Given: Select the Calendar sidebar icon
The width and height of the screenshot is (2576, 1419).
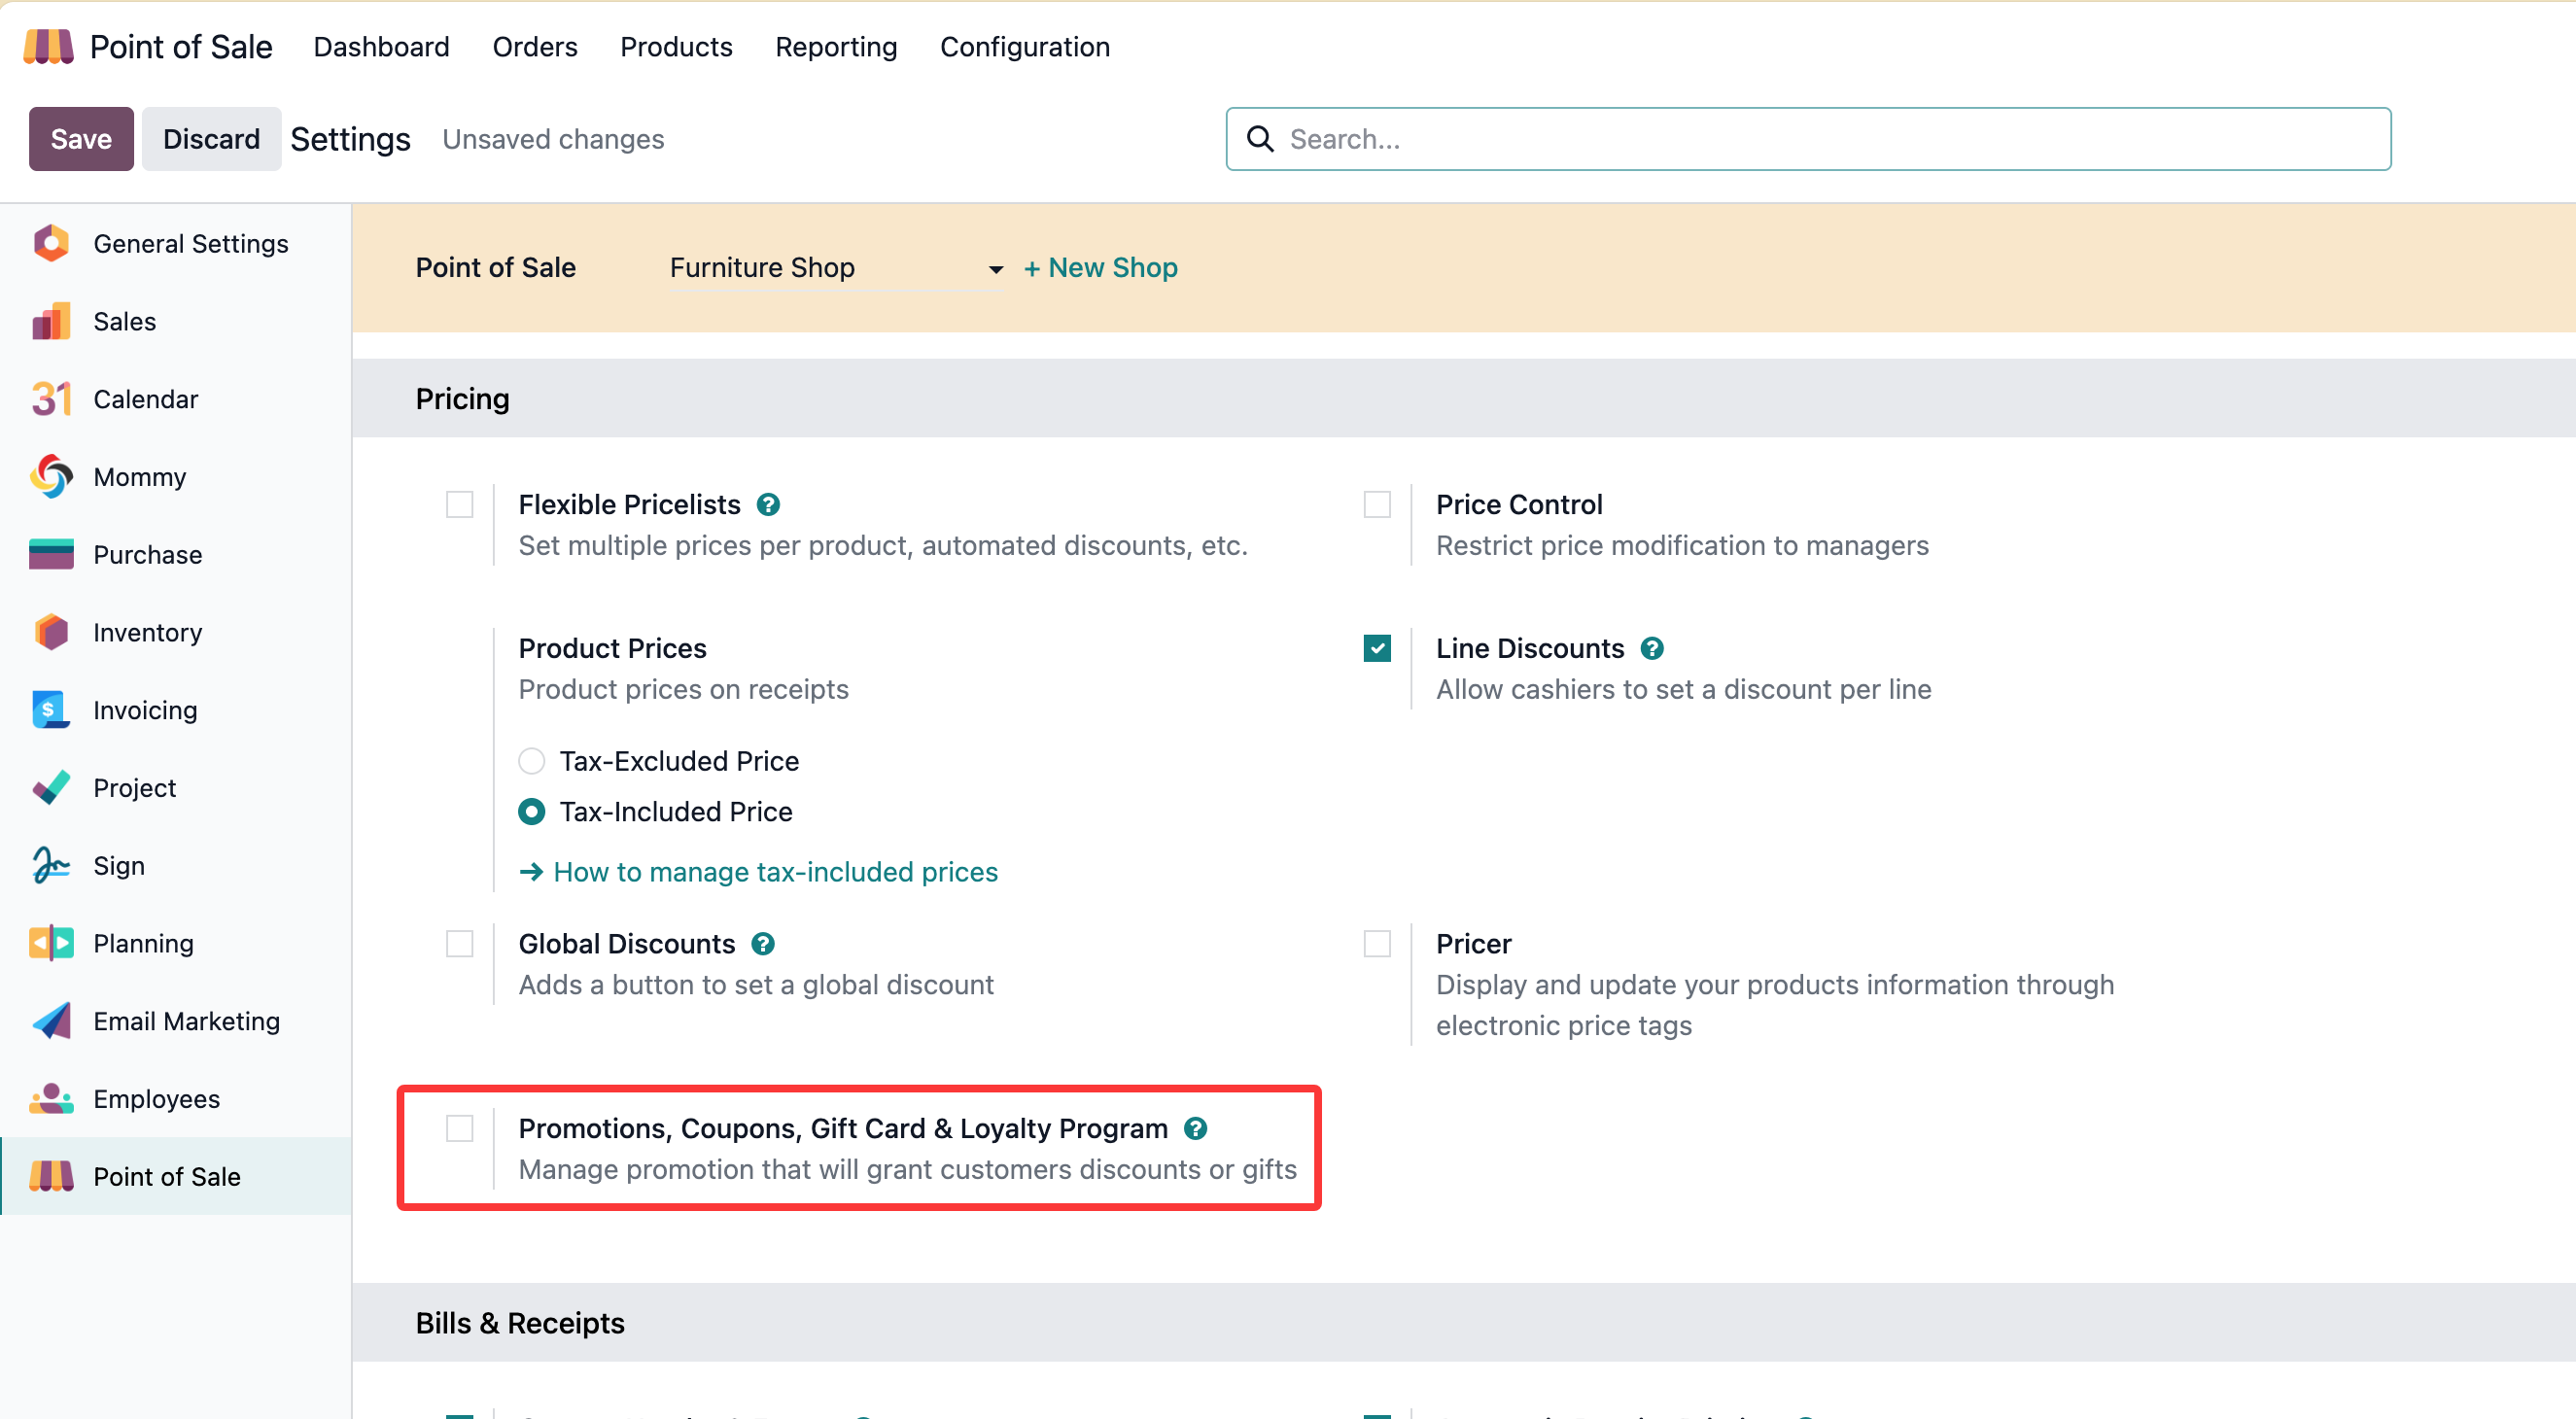Looking at the screenshot, I should (x=51, y=399).
